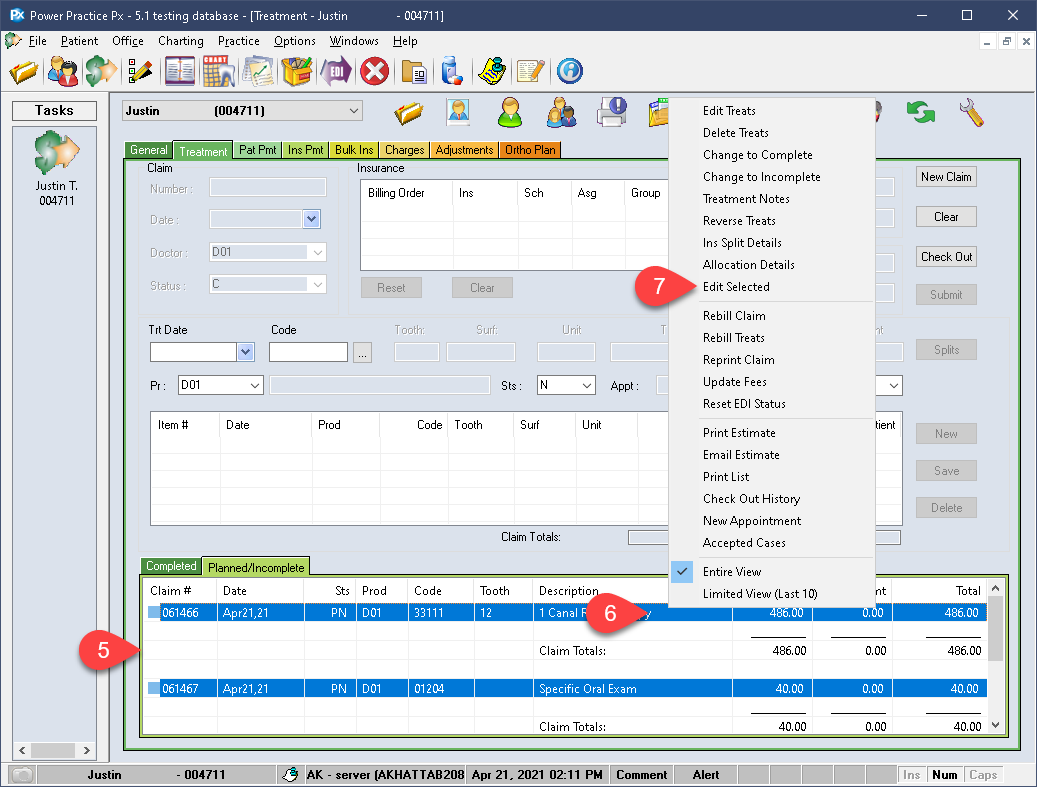The height and width of the screenshot is (787, 1037).
Task: Click the Code input field
Action: coord(308,352)
